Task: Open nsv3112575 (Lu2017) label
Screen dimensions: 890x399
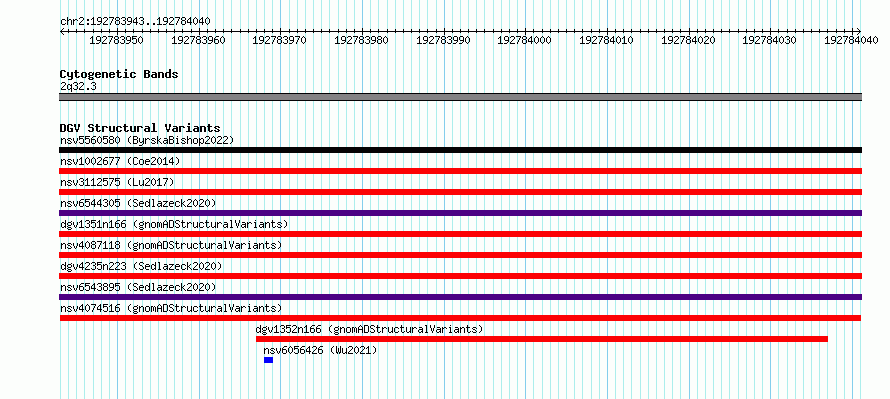Action: click(x=117, y=182)
